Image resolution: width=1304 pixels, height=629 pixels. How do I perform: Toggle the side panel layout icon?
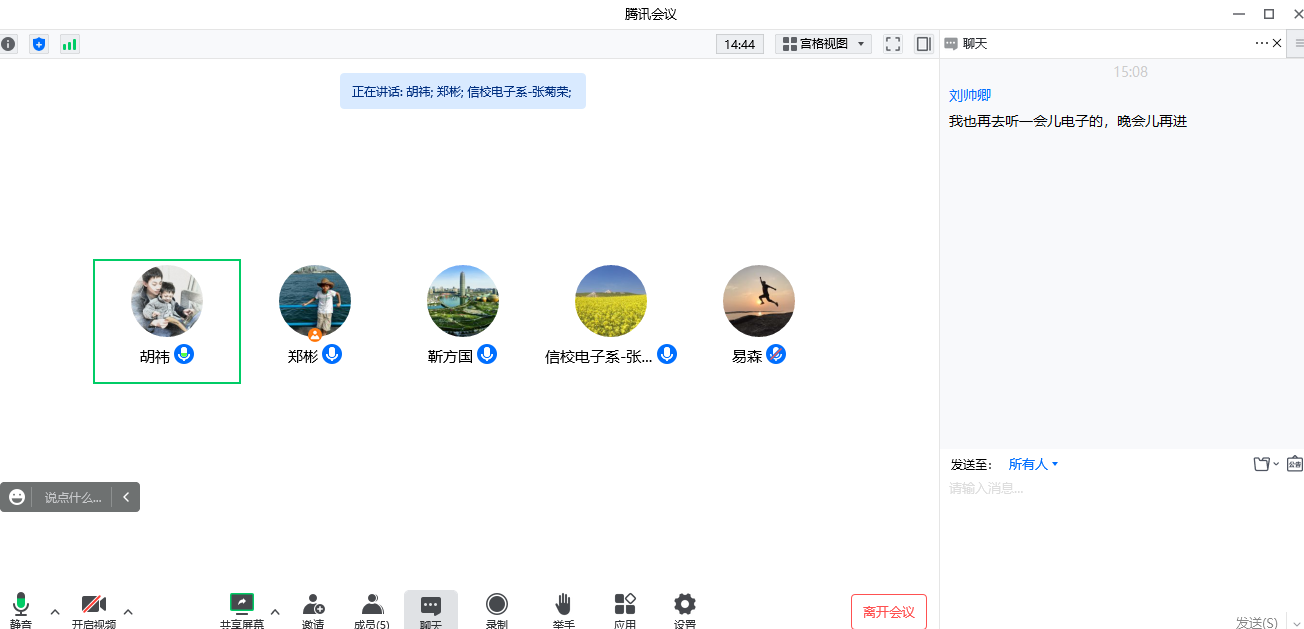point(923,44)
